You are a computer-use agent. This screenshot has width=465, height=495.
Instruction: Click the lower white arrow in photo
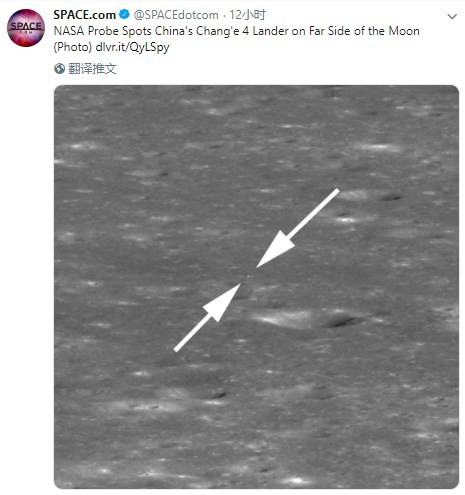tap(207, 317)
